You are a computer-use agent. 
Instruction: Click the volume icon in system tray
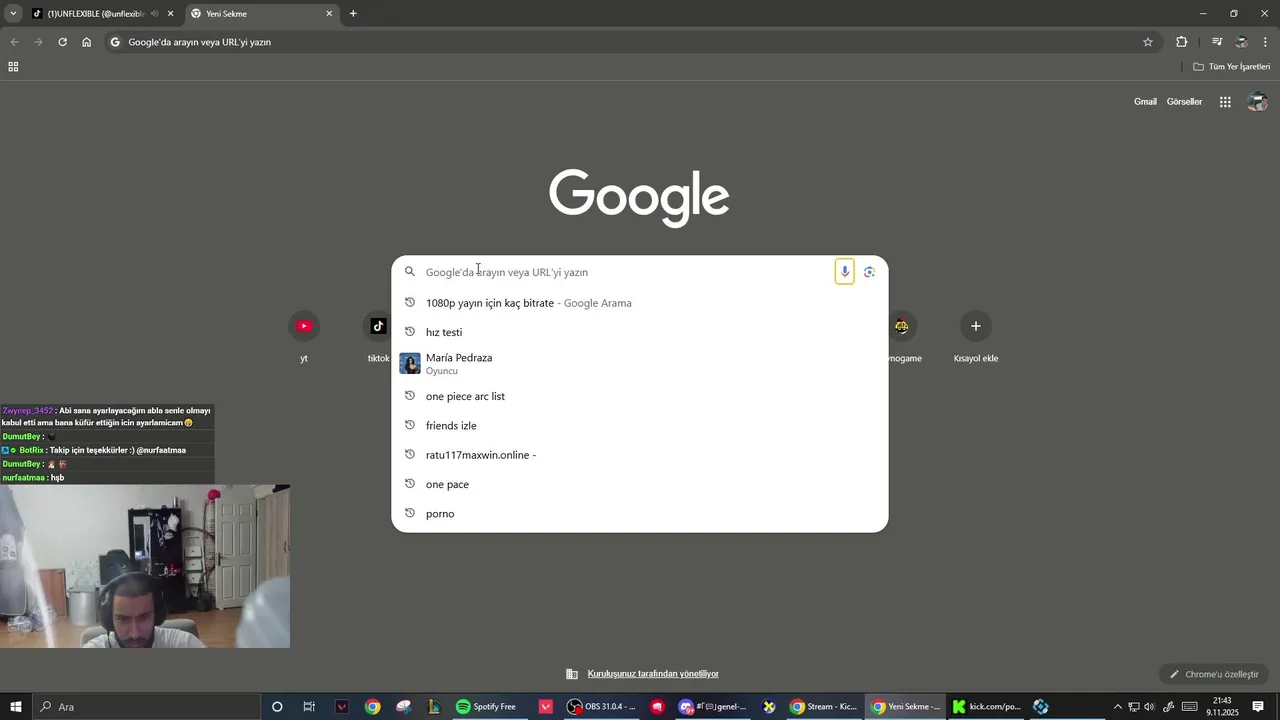(x=1149, y=707)
